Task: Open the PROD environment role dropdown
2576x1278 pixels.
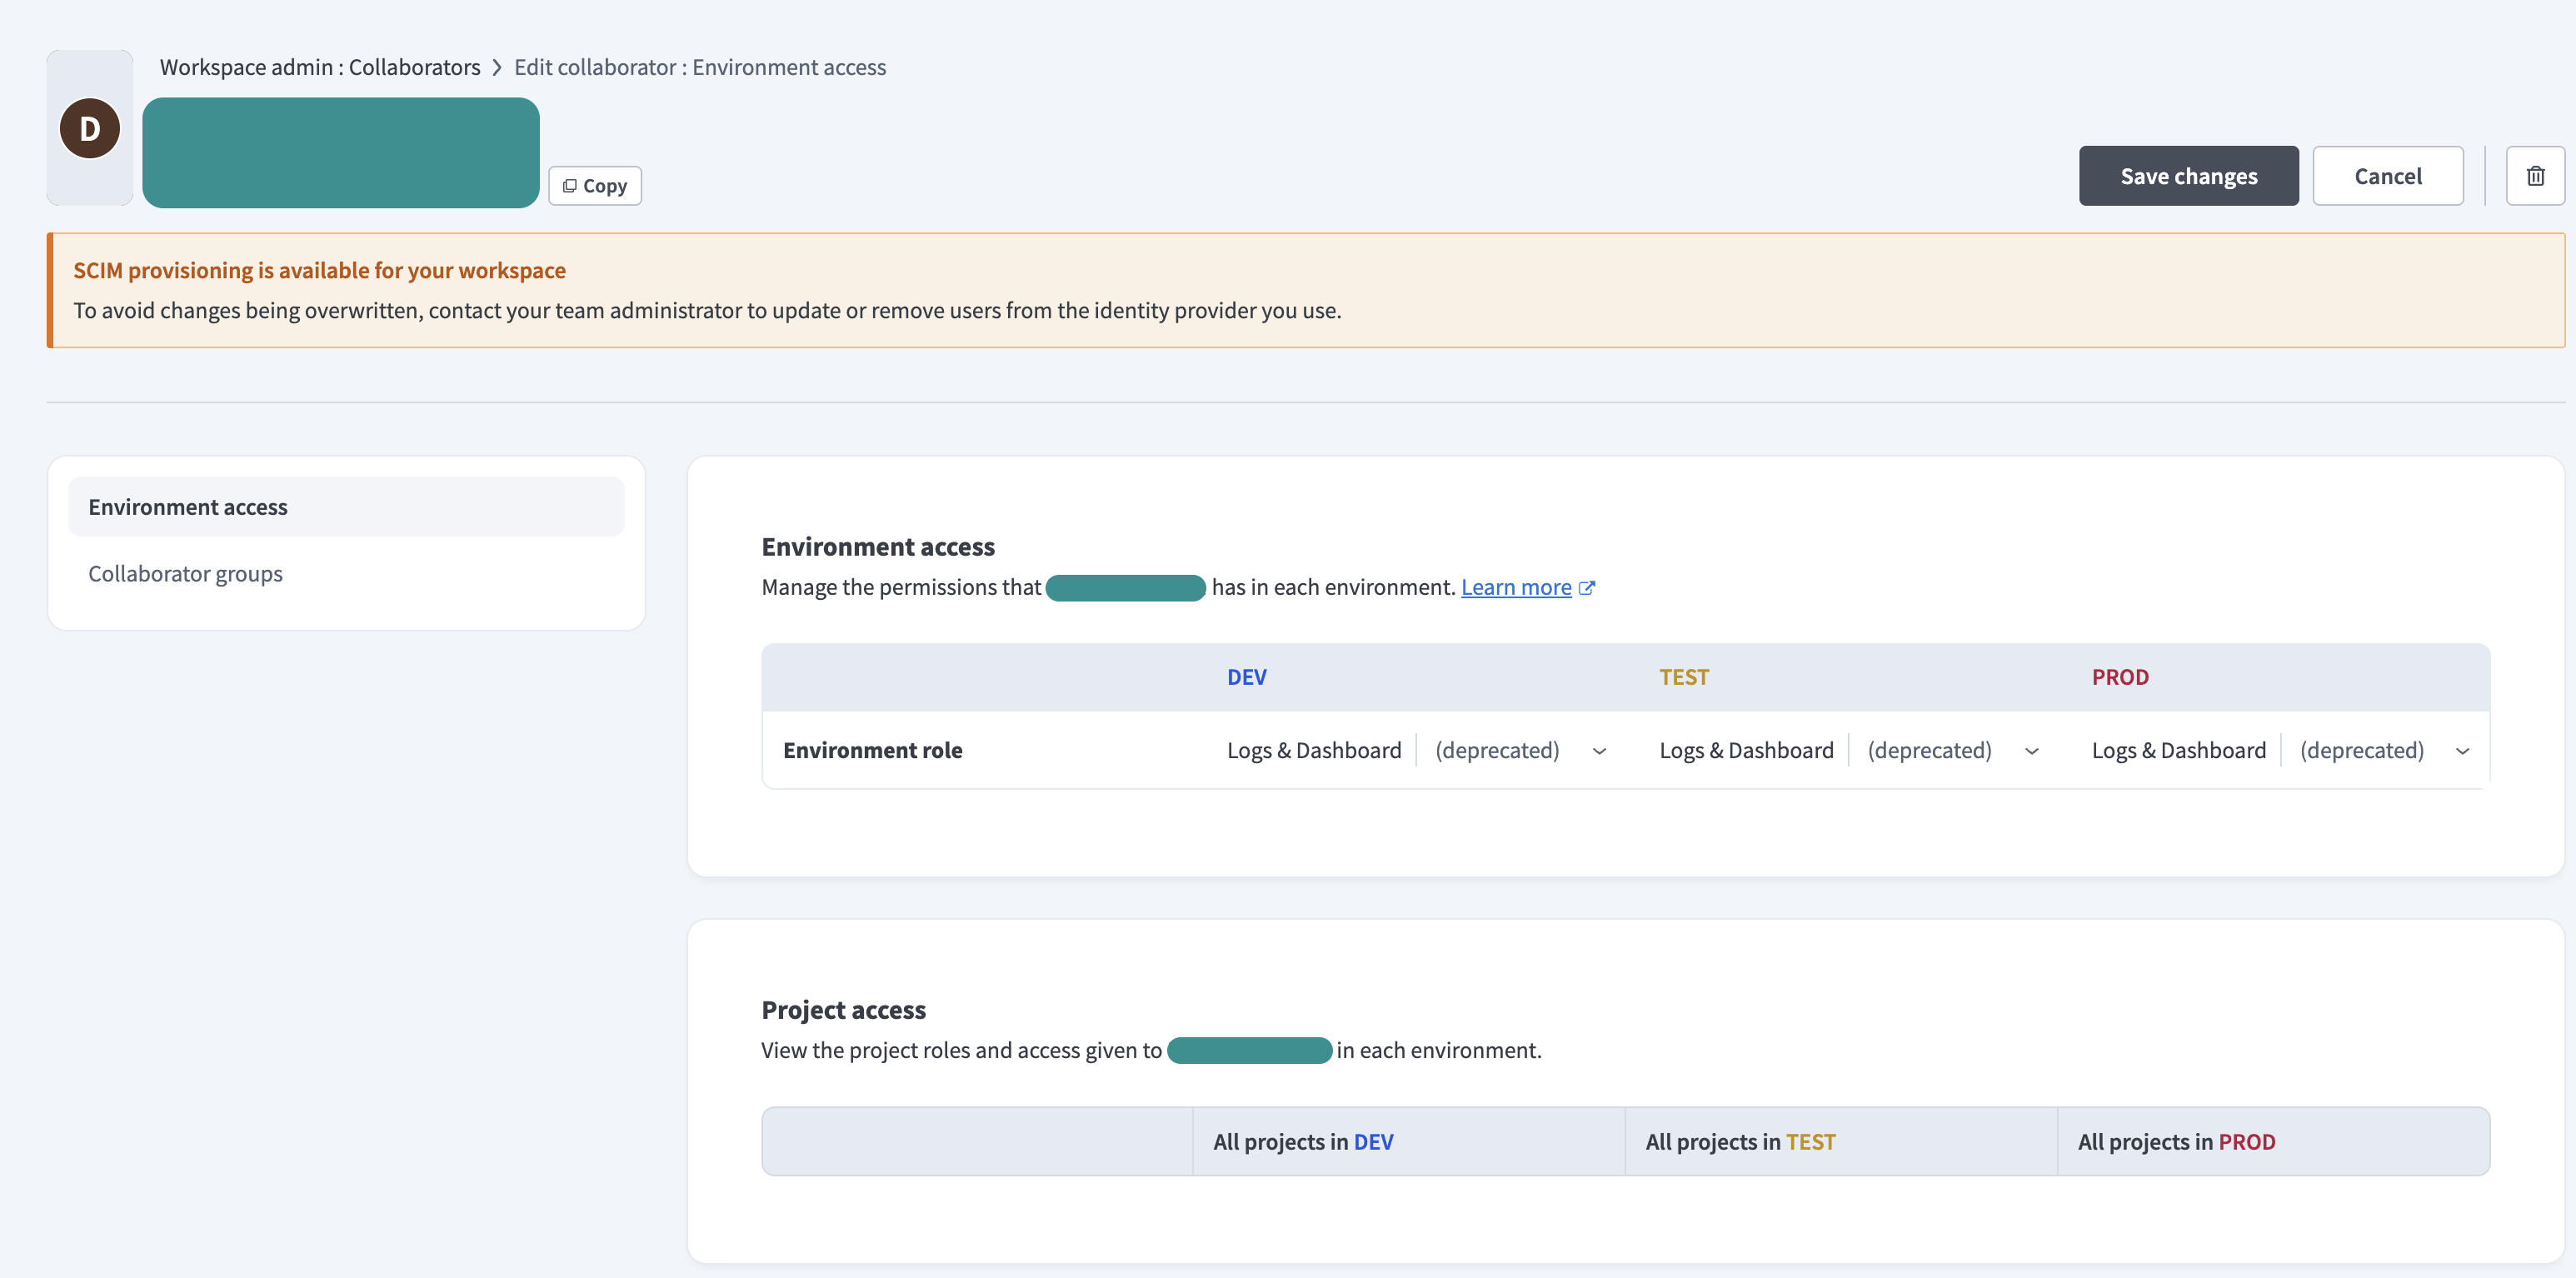Action: click(2462, 751)
